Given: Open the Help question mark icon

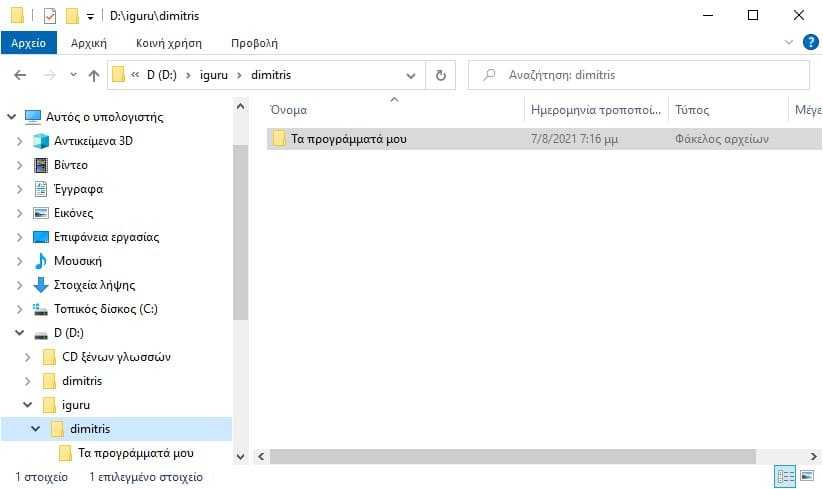Looking at the screenshot, I should pyautogui.click(x=810, y=42).
